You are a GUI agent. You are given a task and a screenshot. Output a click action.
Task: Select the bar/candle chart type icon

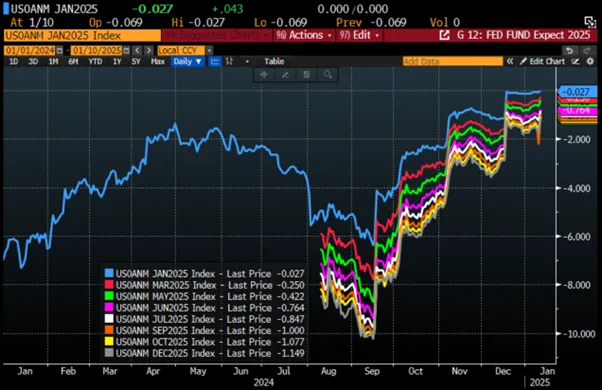[230, 61]
